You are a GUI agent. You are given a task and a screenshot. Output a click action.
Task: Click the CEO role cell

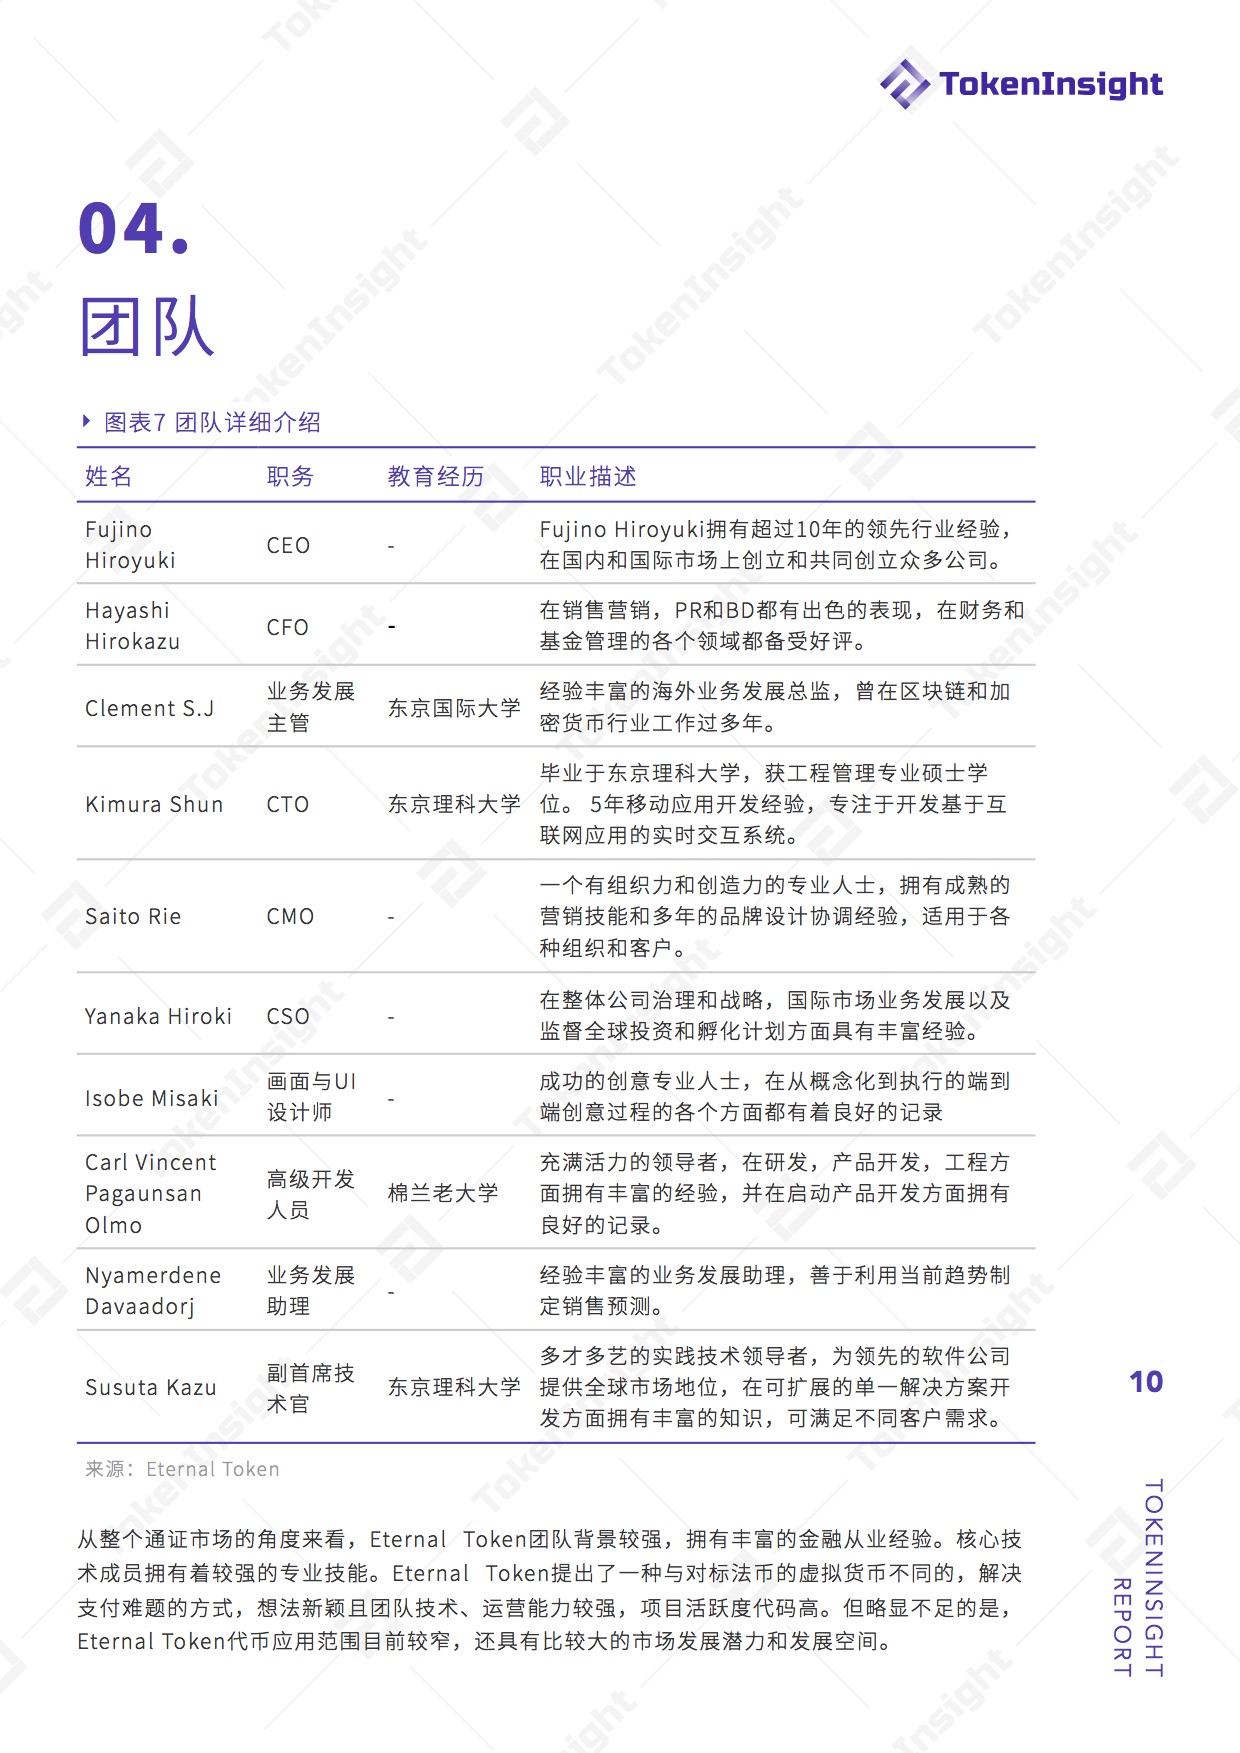click(288, 545)
